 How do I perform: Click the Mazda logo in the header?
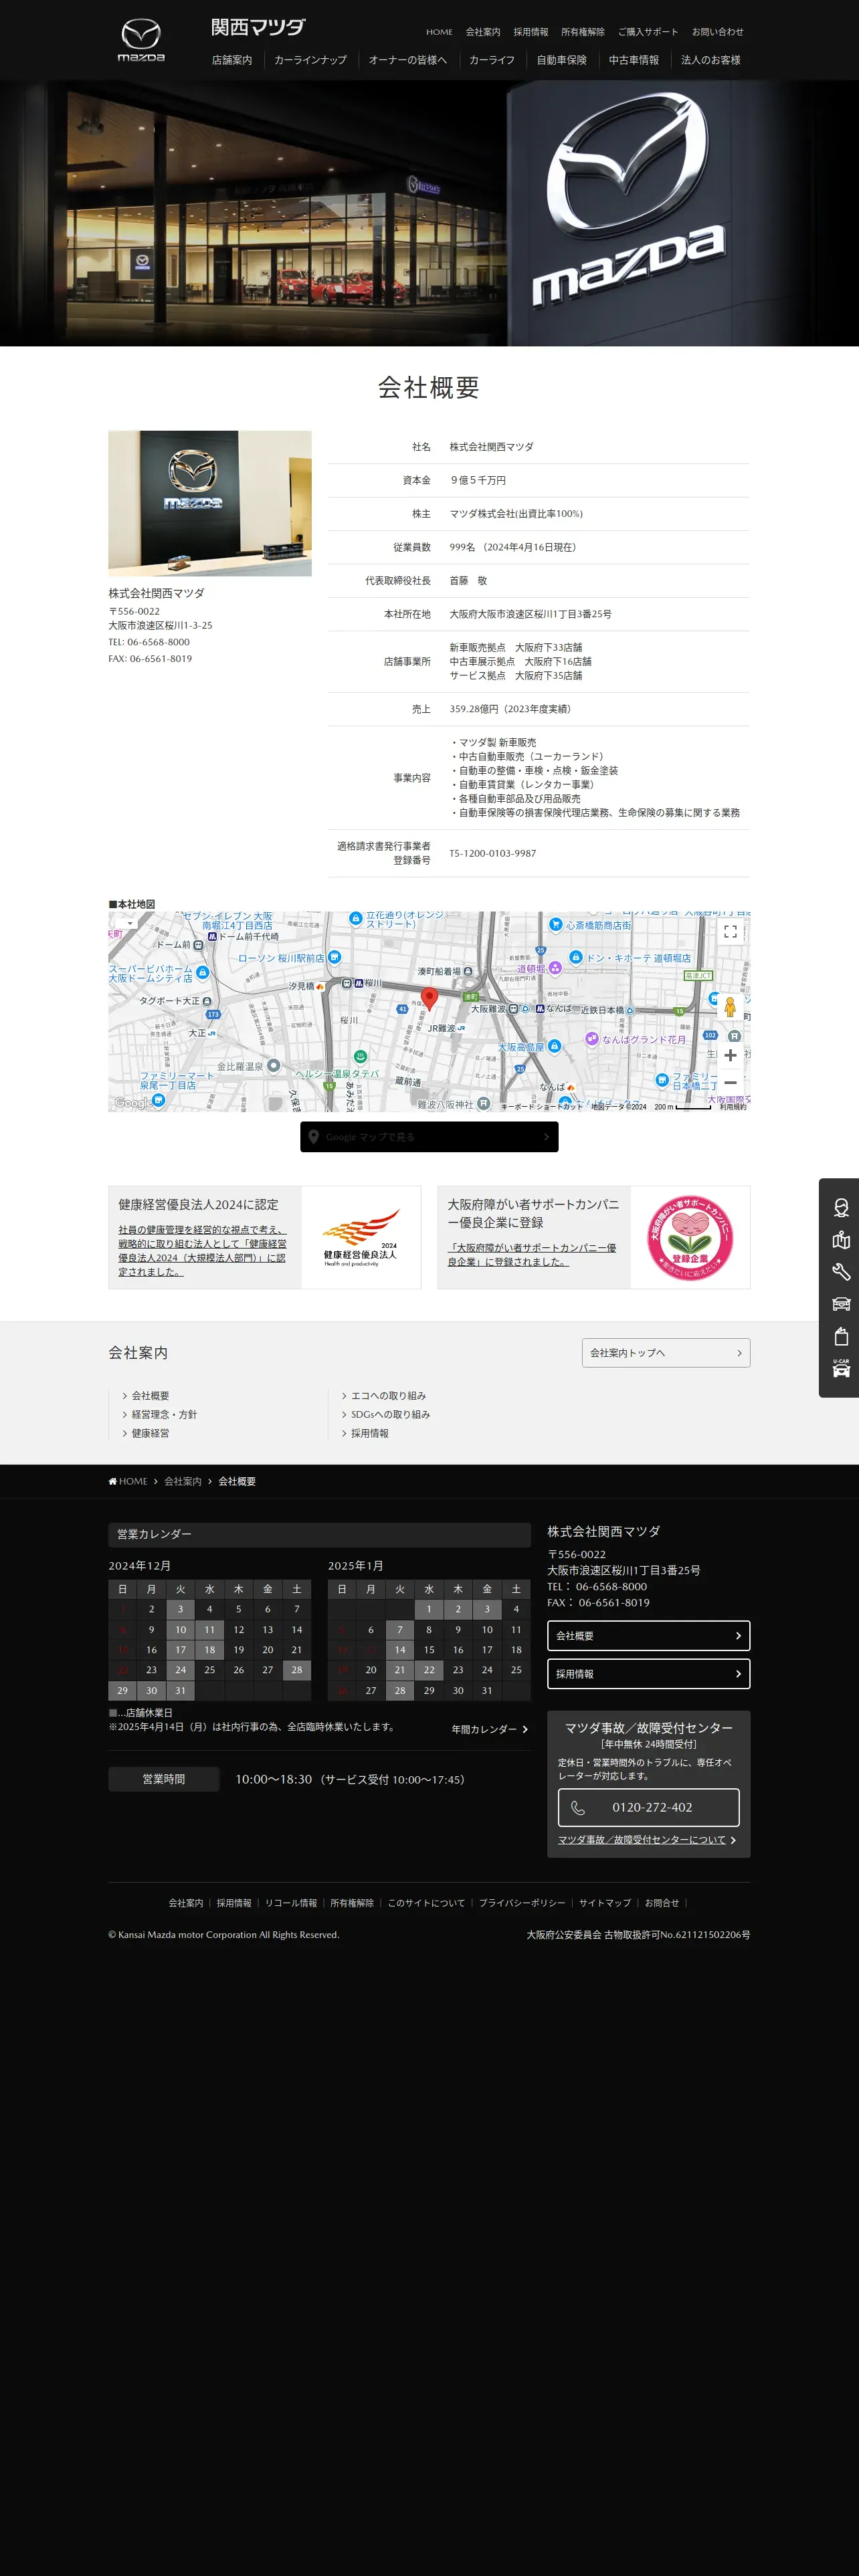click(x=141, y=40)
